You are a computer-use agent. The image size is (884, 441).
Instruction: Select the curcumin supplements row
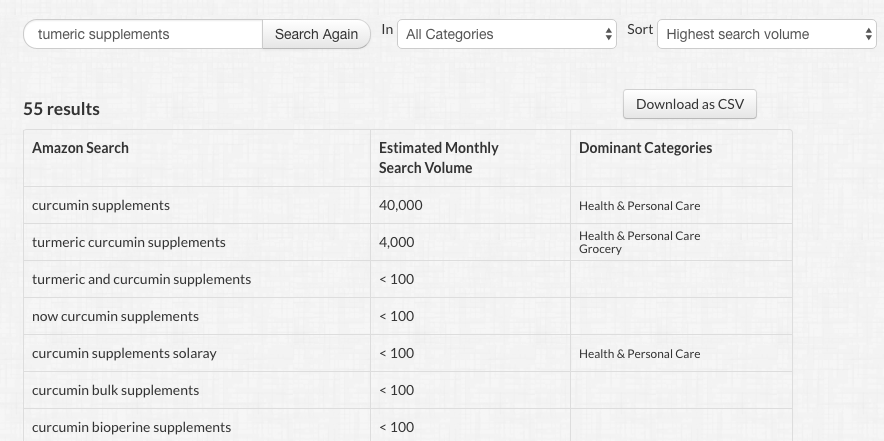coord(408,205)
